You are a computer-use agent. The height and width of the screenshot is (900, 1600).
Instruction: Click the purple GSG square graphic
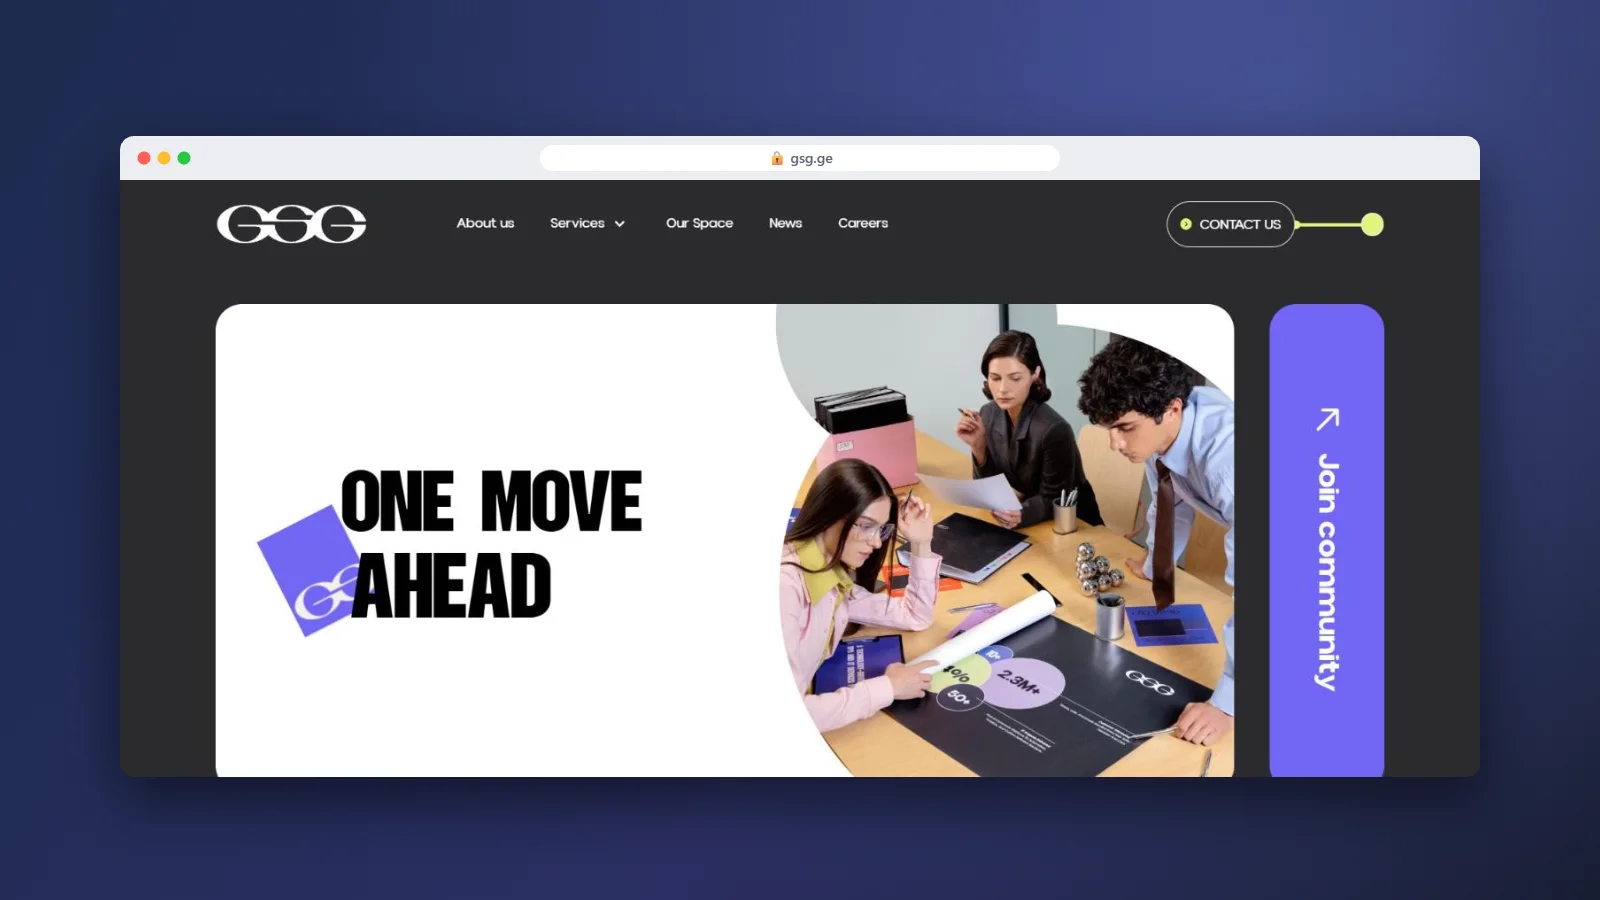(310, 570)
